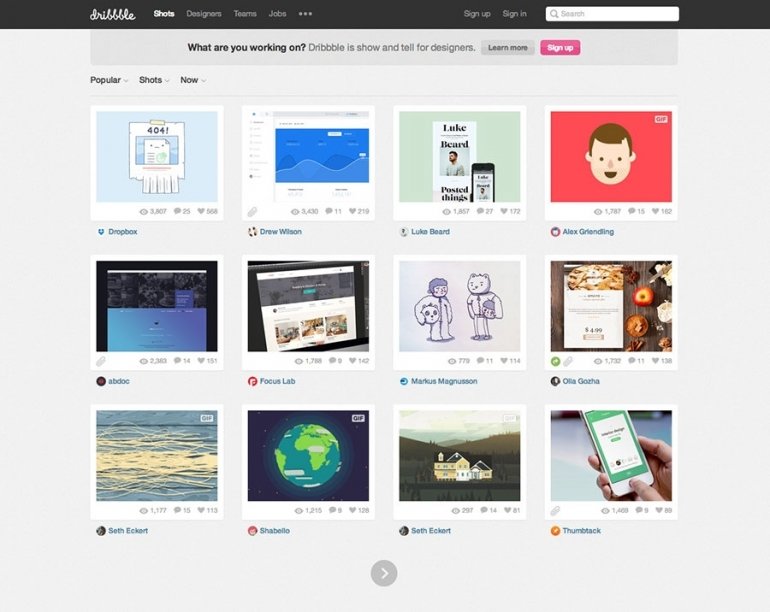Go to the next page arrow
This screenshot has height=612, width=770.
tap(384, 573)
